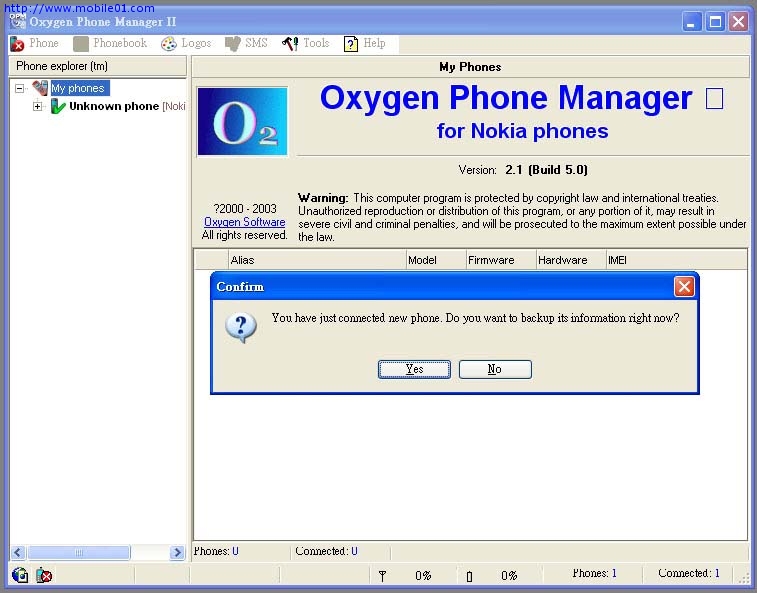
Task: Click the Firmware column header
Action: tap(501, 260)
